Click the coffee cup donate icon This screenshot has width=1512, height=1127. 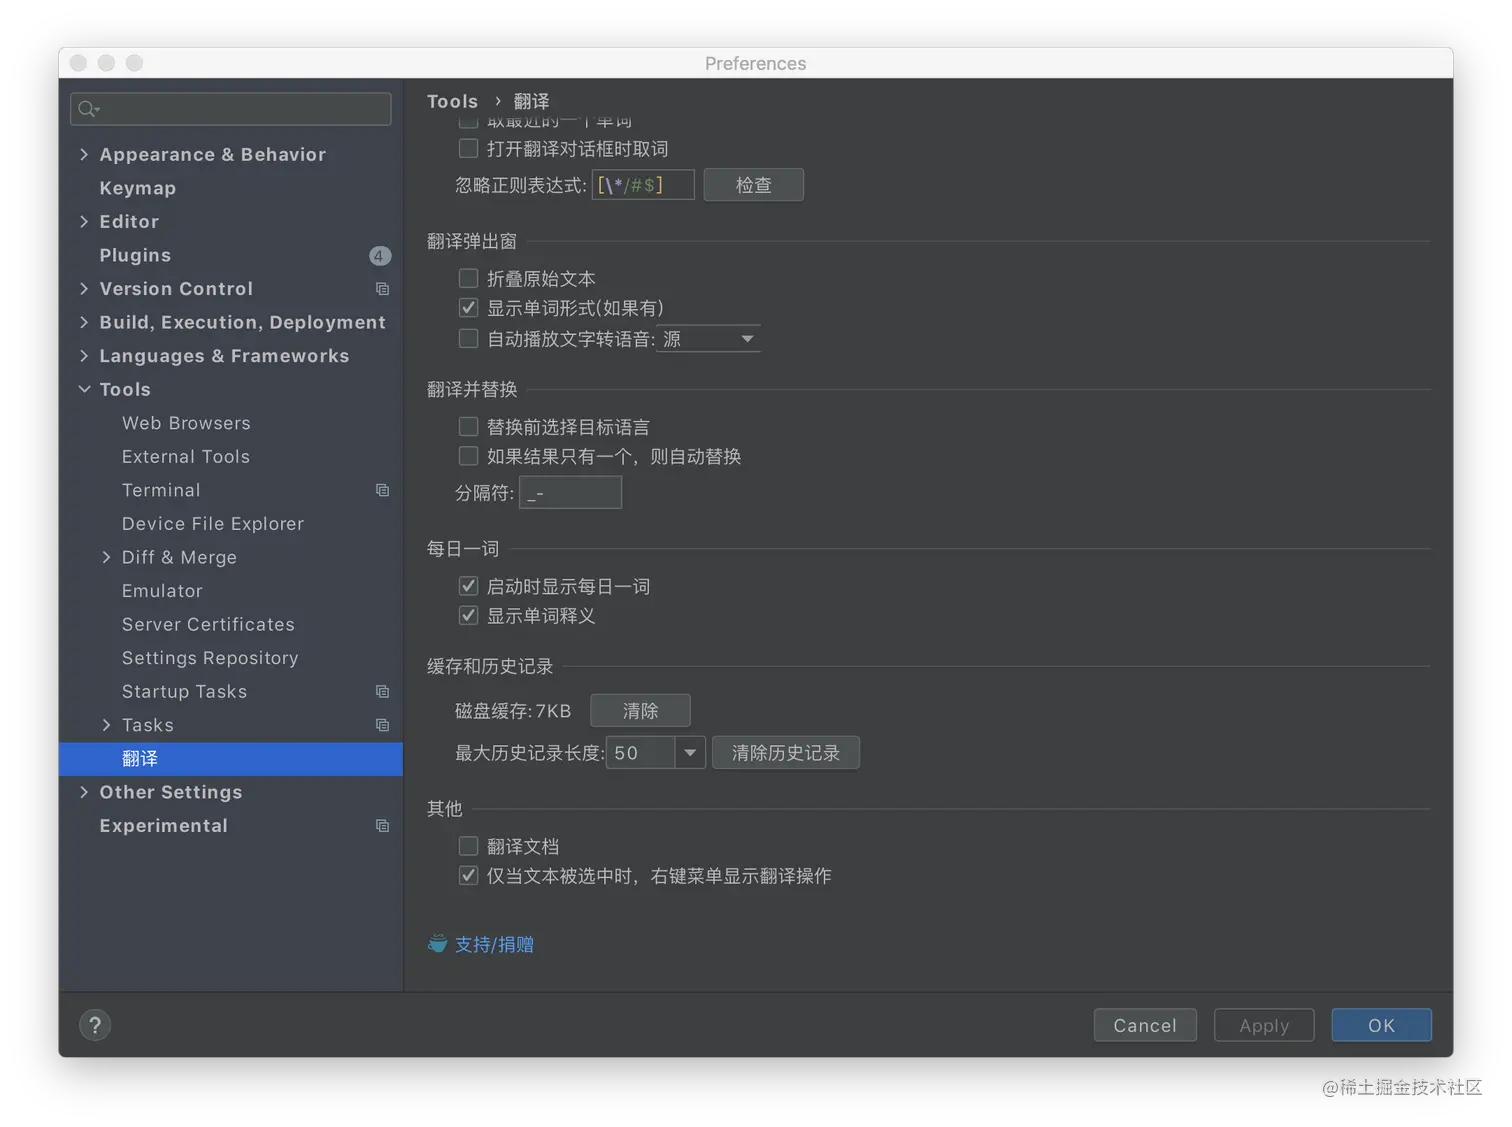click(437, 944)
